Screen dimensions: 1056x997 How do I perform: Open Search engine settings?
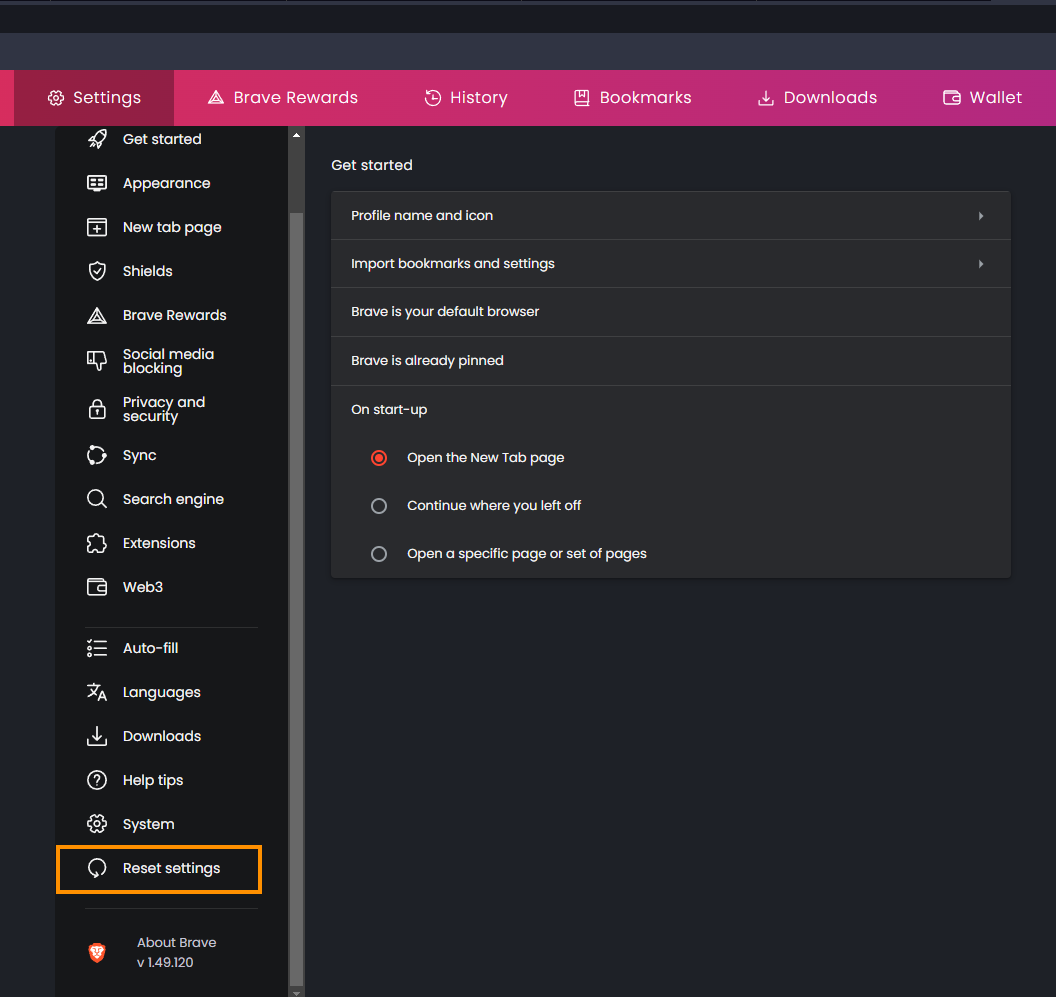coord(173,499)
